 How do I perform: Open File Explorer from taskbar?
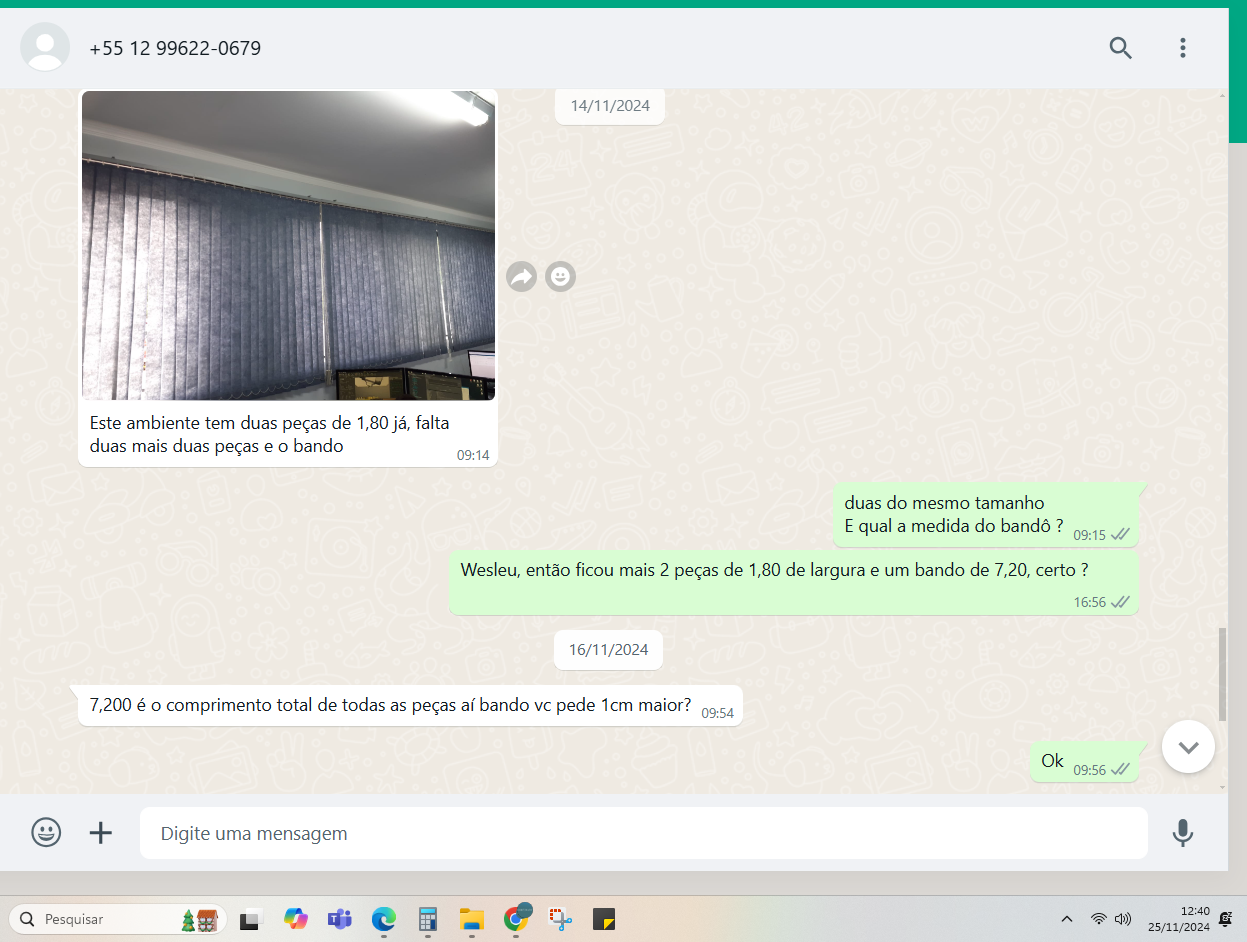click(472, 919)
